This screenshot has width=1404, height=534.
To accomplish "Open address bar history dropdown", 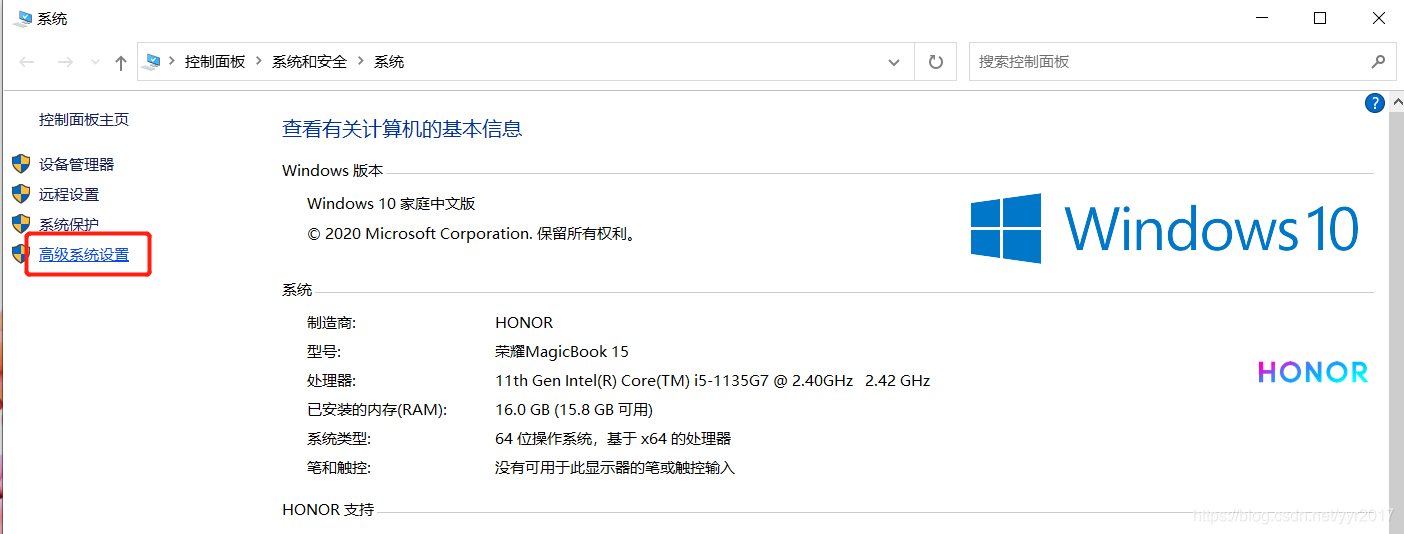I will coord(894,62).
